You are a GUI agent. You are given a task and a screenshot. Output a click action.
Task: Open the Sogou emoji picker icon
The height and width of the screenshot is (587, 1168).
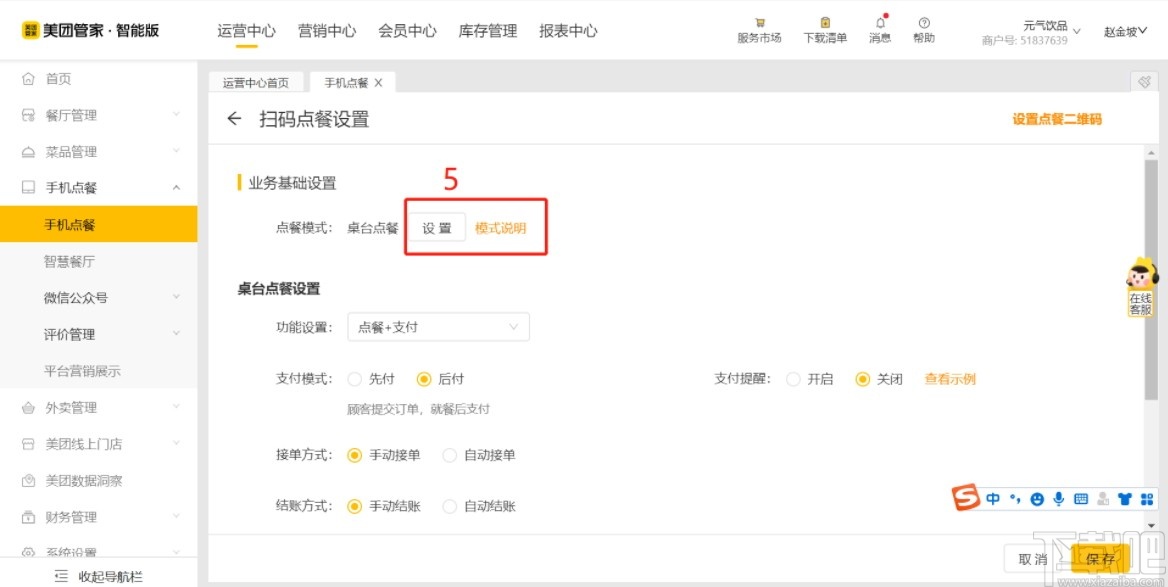[1037, 498]
